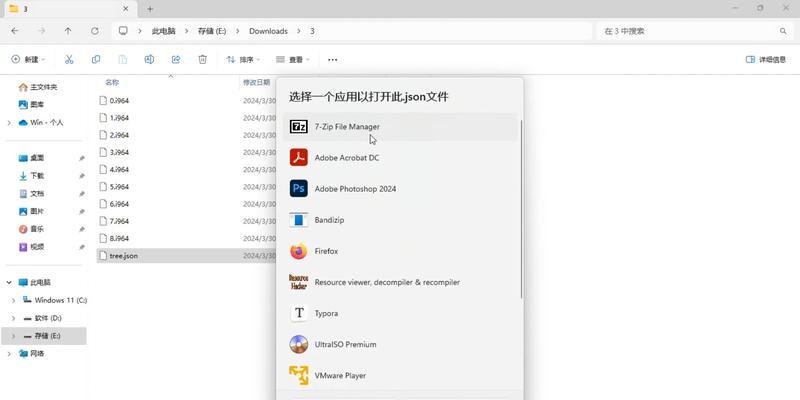
Task: Click the Cut scissors icon
Action: tap(69, 60)
